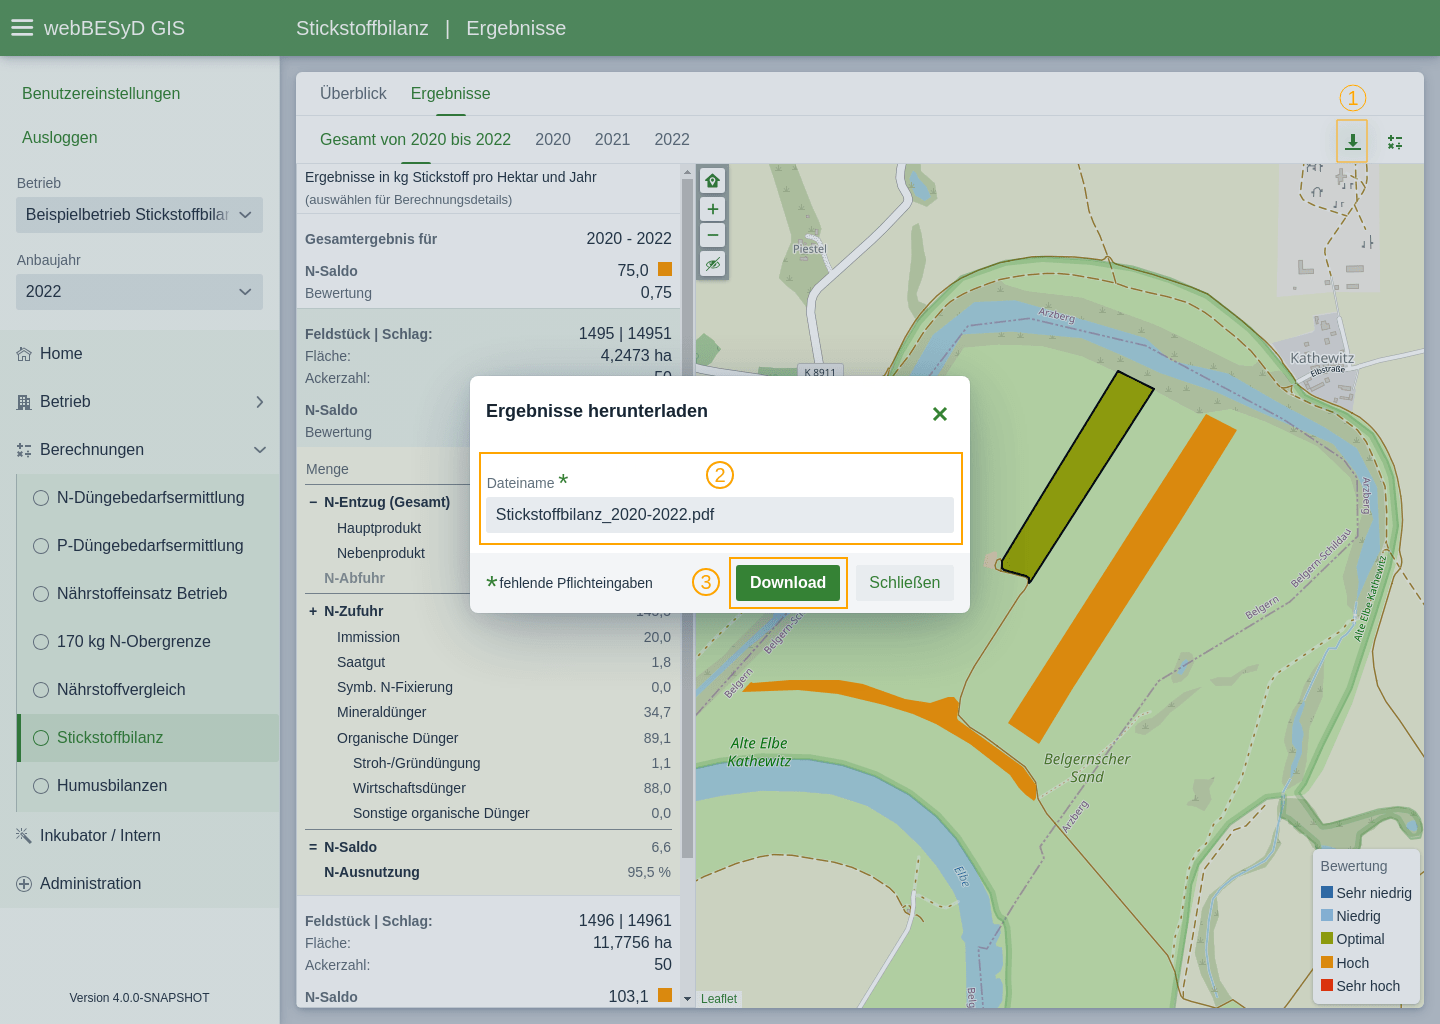Screen dimensions: 1440x1024
Task: Click the green Download button
Action: click(x=788, y=583)
